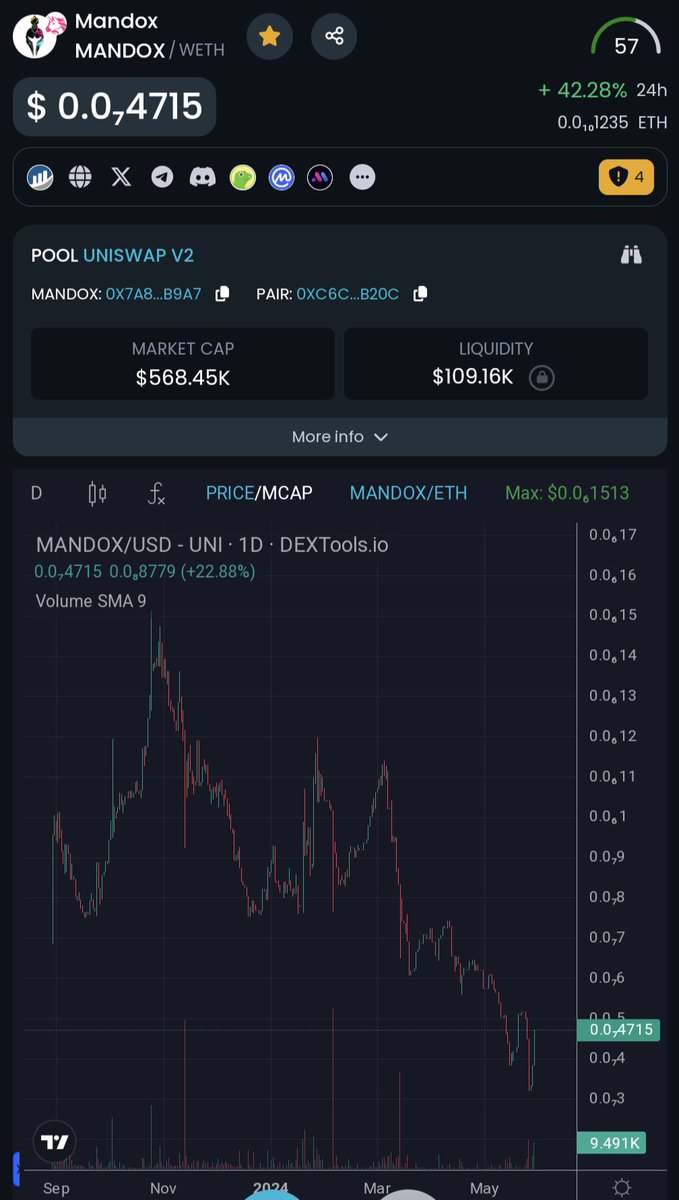Open the CoinMarketCap listing icon

282,177
